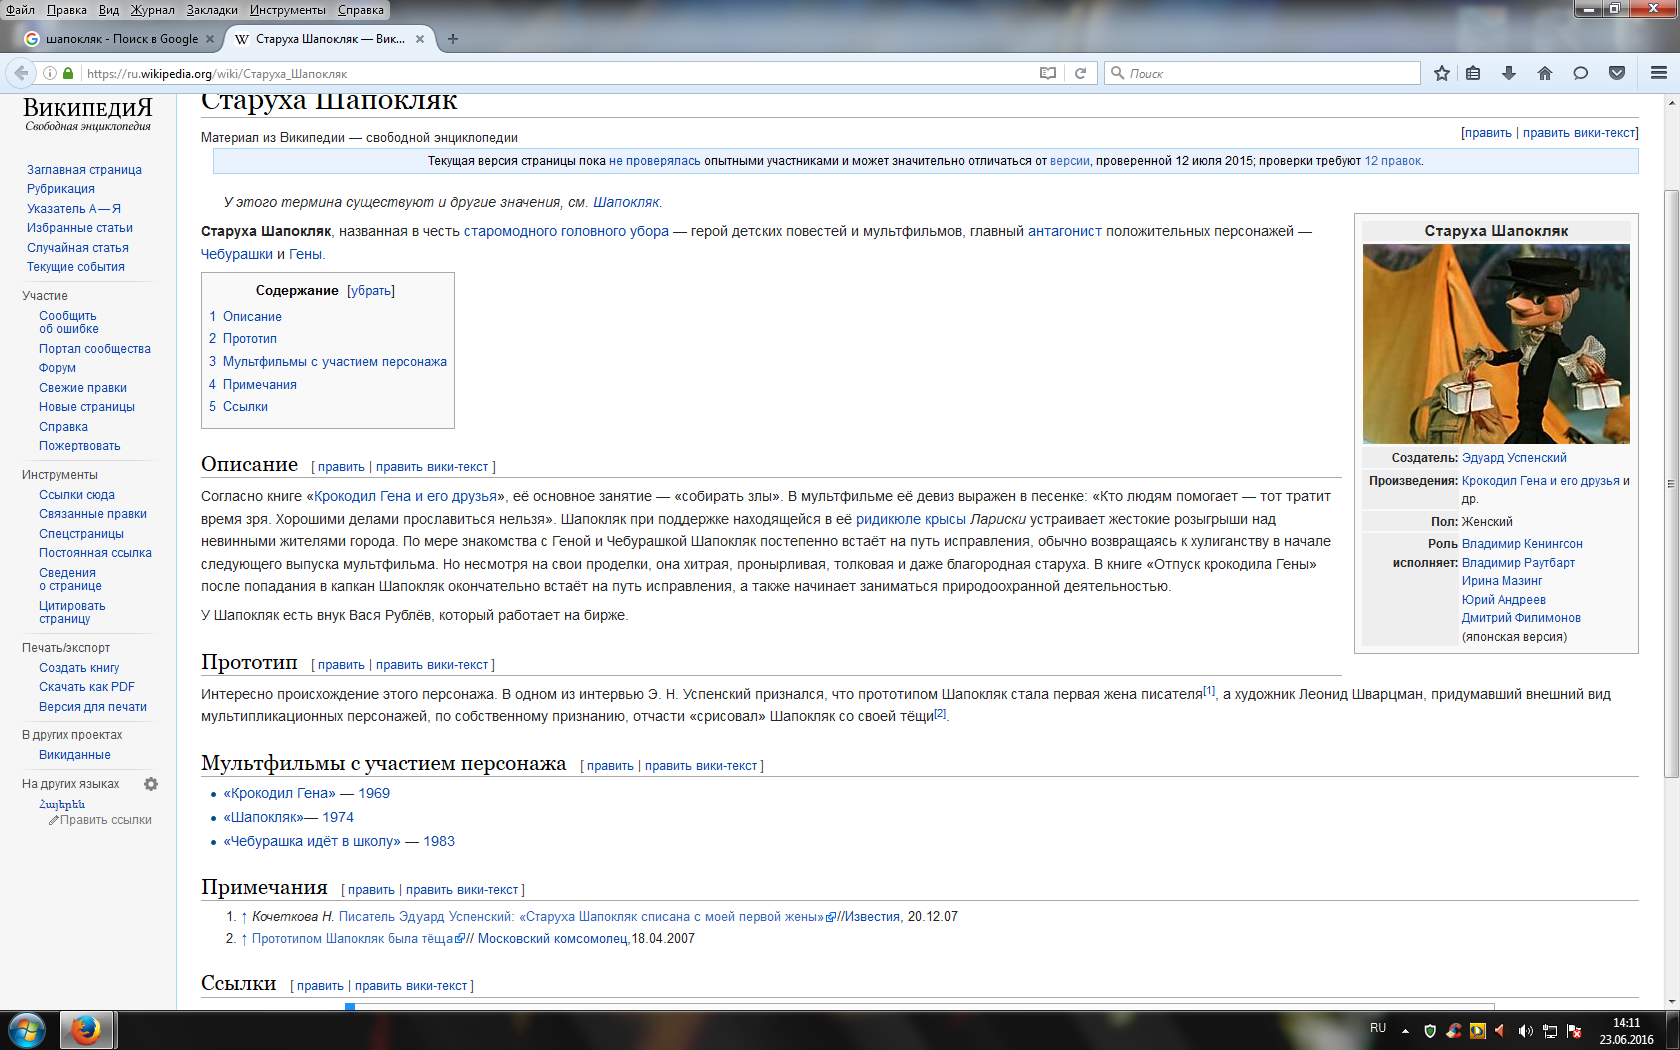Jump to Прототип in the contents

250,339
